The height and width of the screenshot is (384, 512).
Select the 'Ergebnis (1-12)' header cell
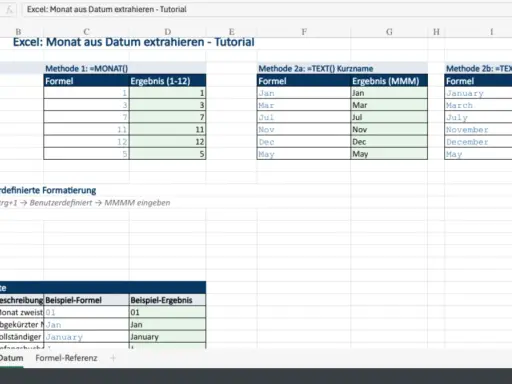[x=168, y=81]
